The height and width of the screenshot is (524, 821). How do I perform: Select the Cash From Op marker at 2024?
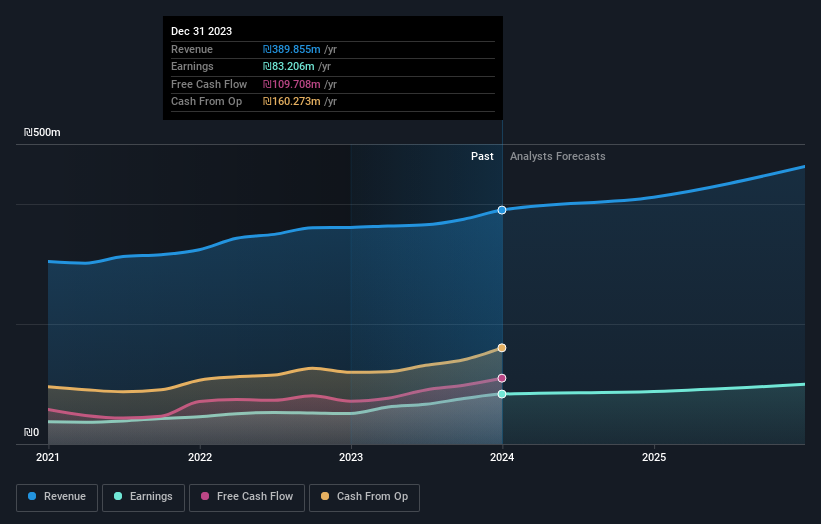[x=502, y=348]
